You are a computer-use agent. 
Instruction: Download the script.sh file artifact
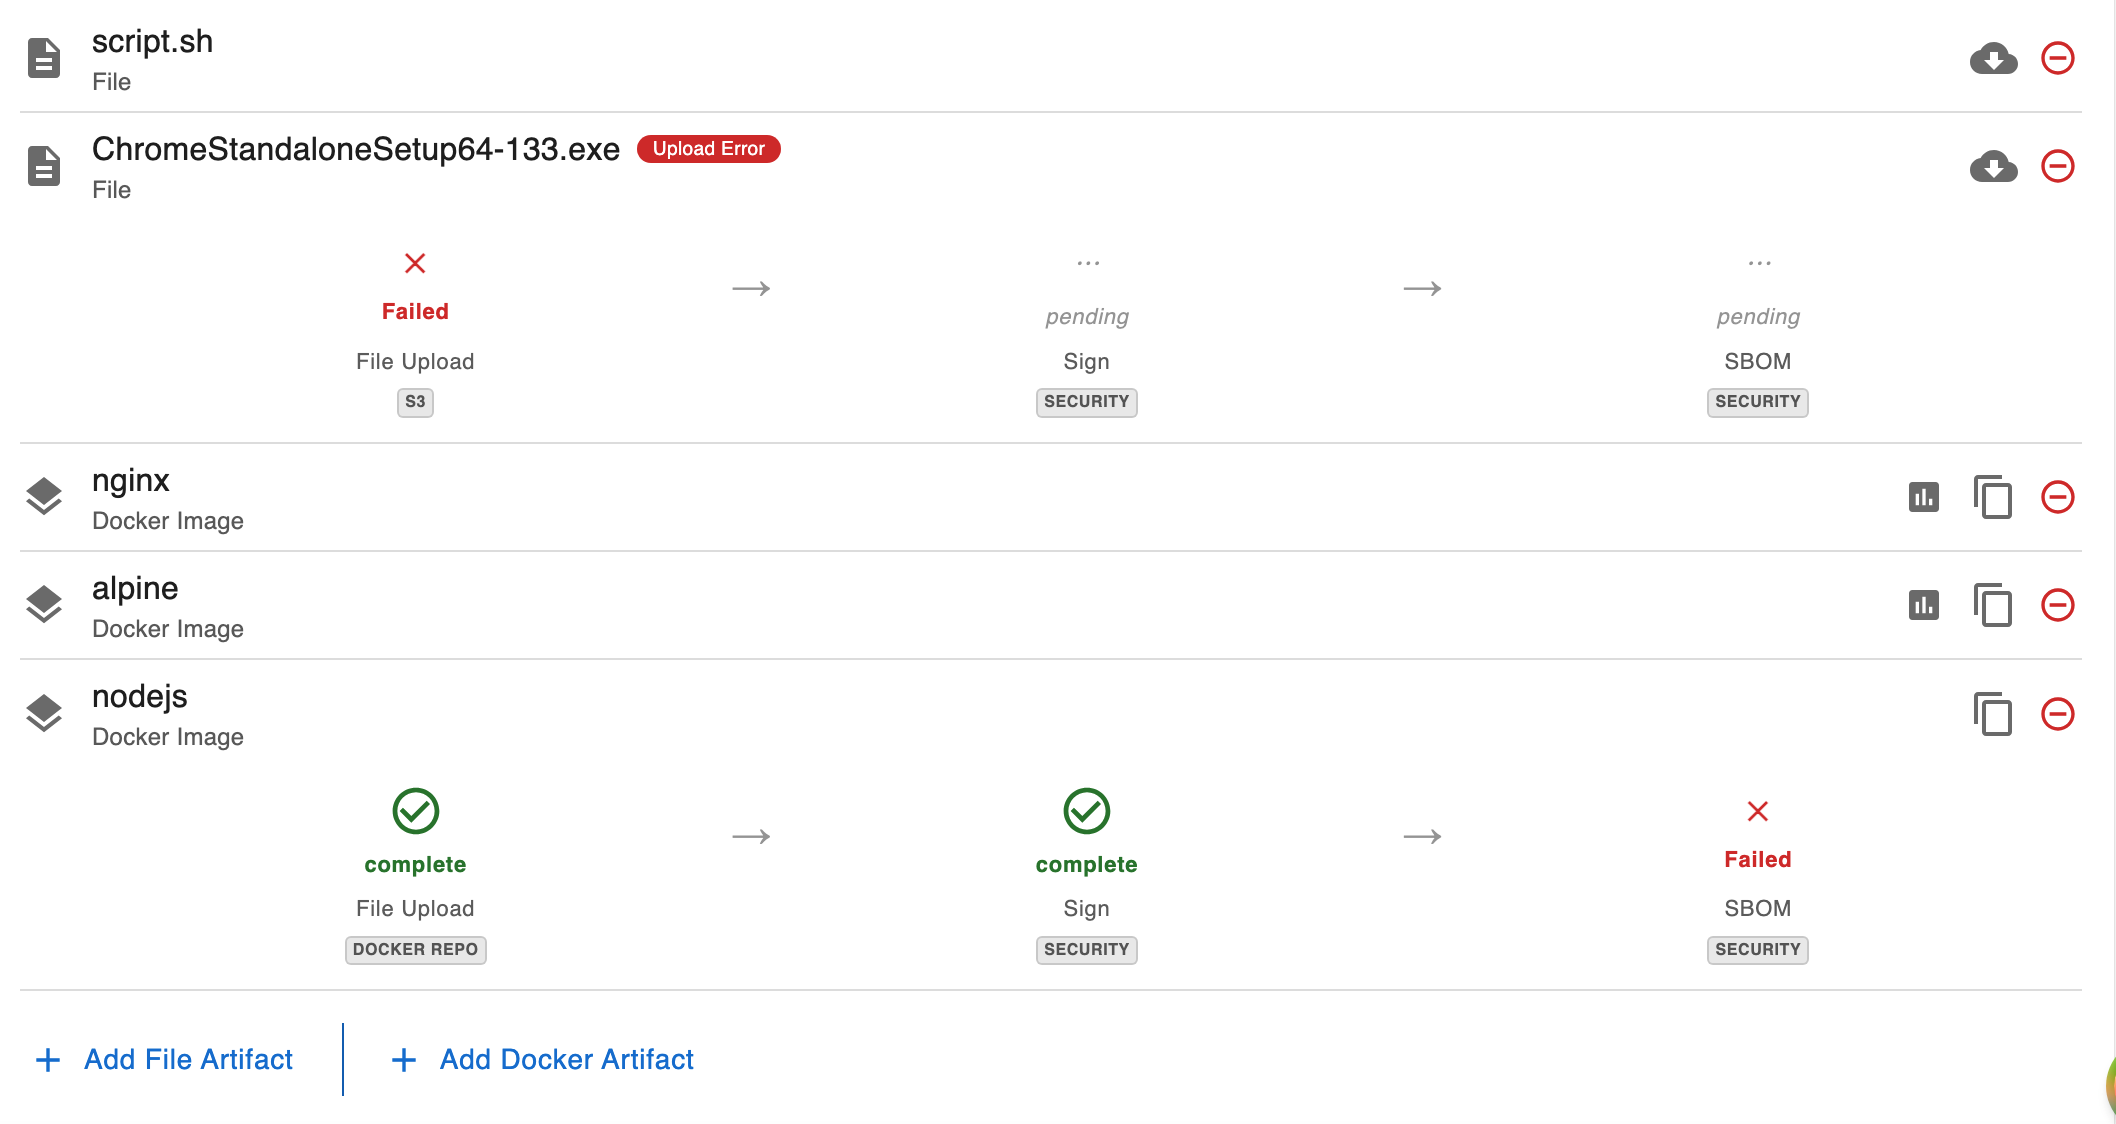[x=1994, y=58]
